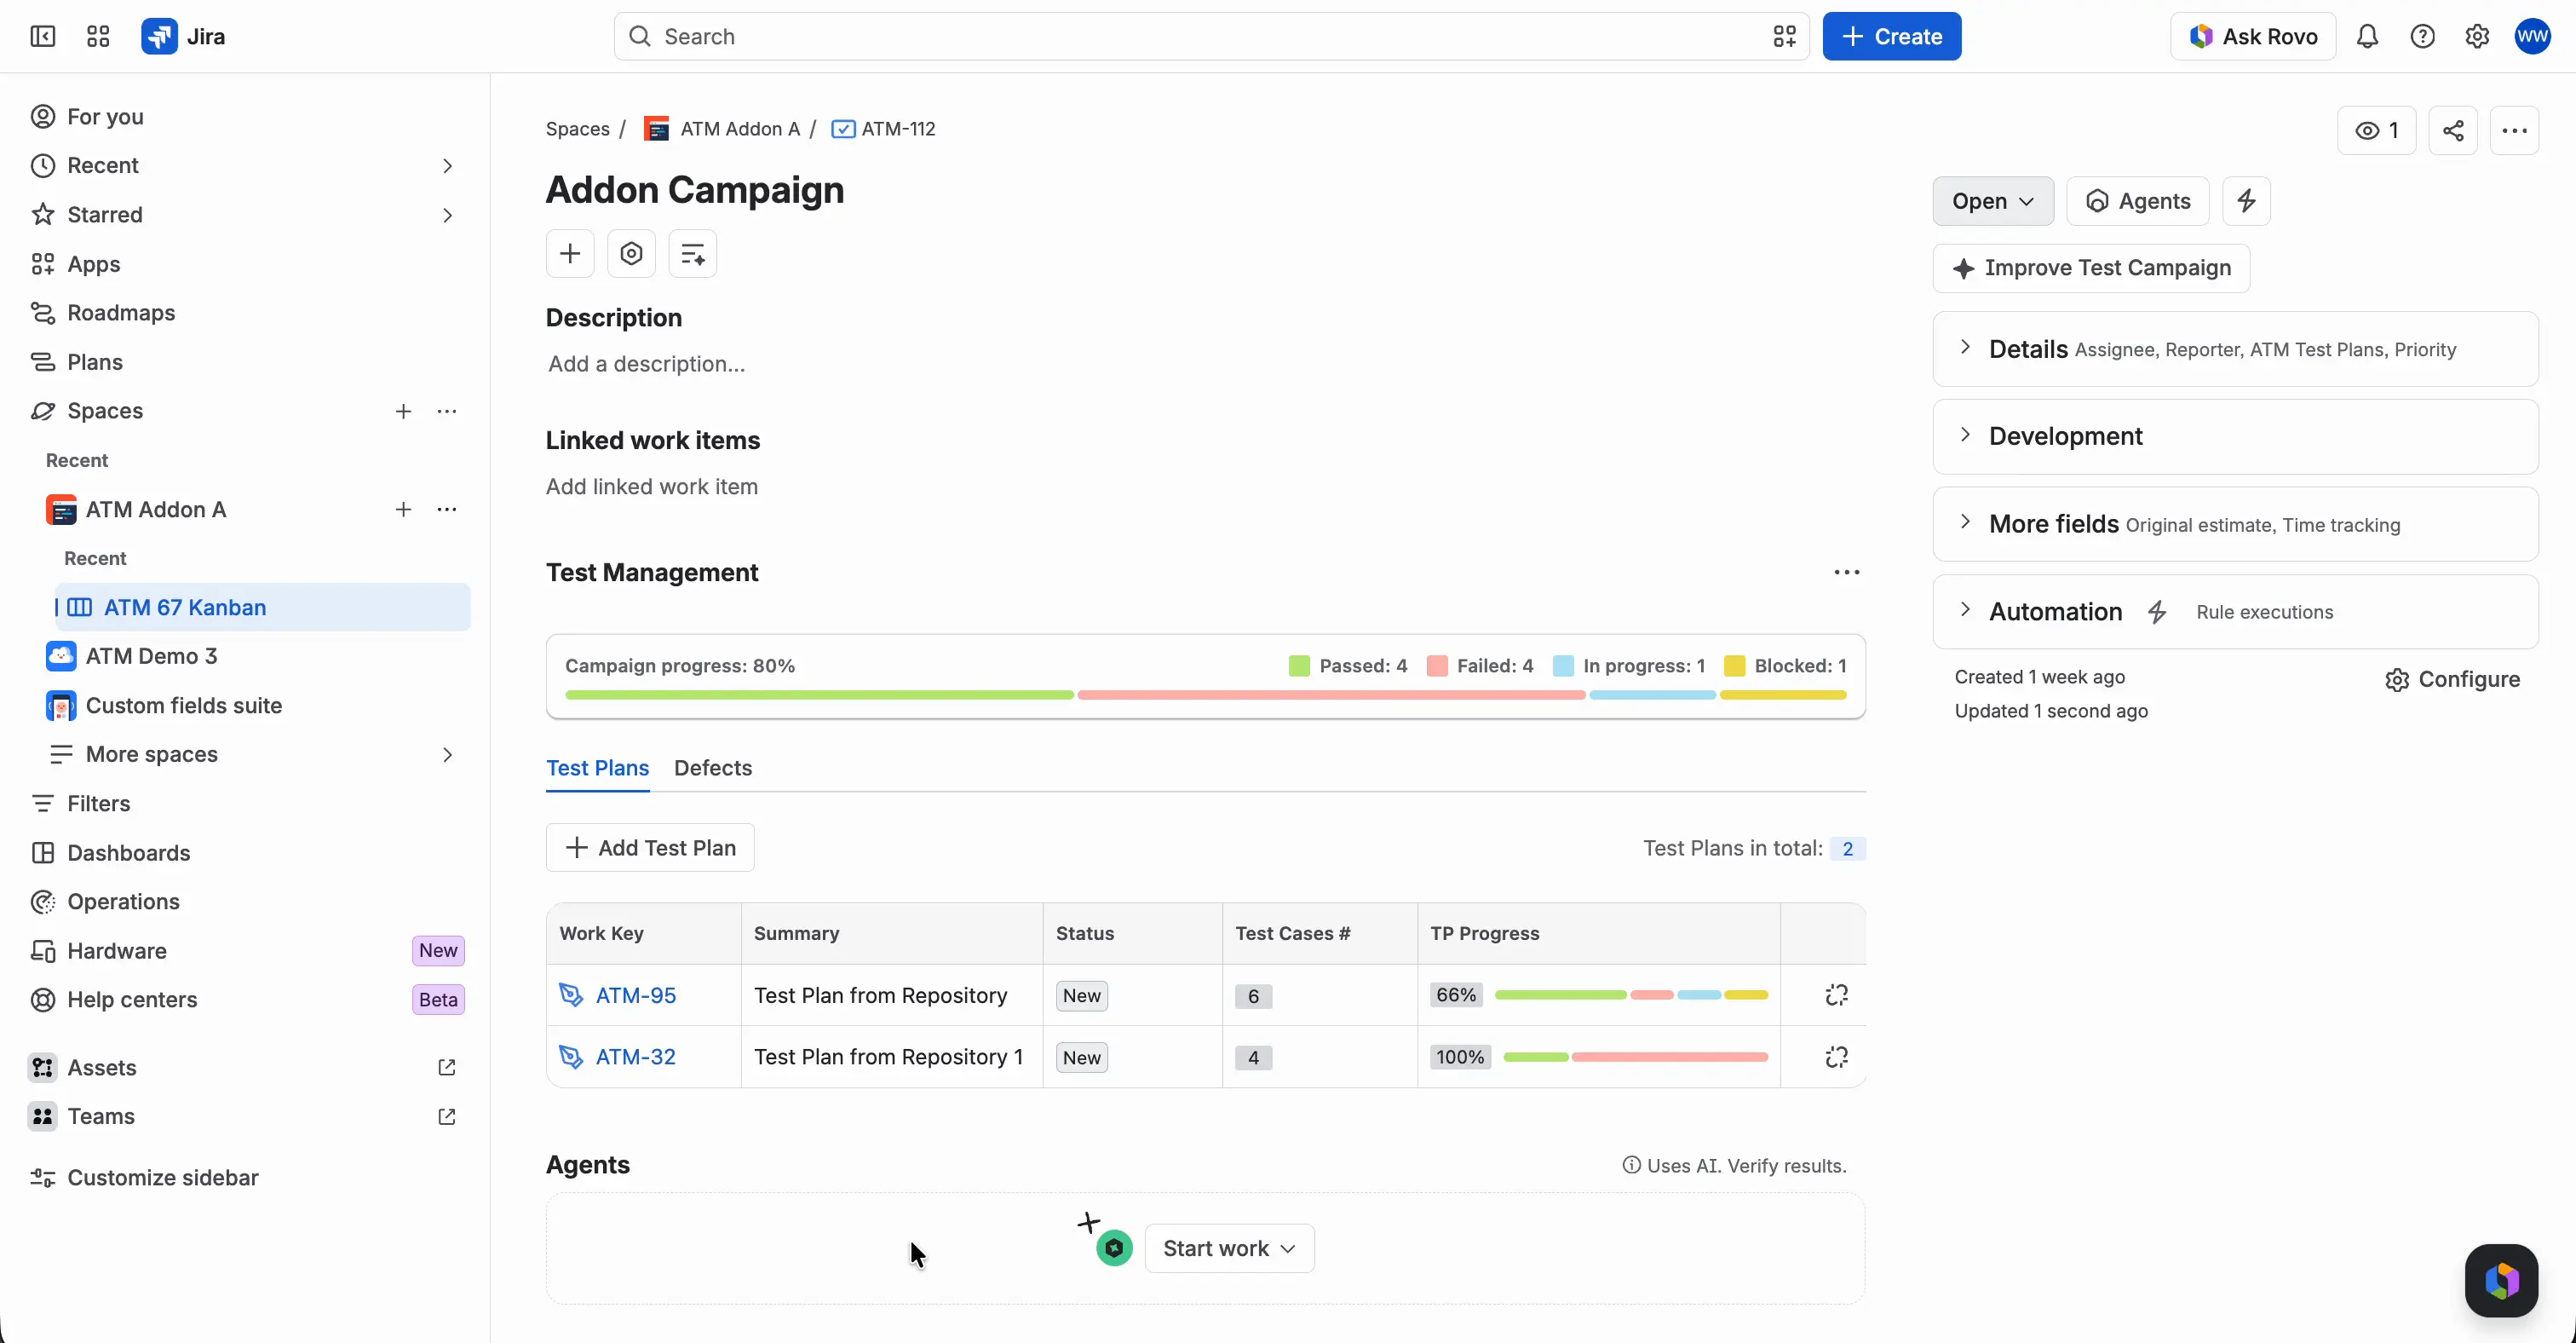
Task: Click the plus icon under Addon Campaign title
Action: [x=570, y=254]
